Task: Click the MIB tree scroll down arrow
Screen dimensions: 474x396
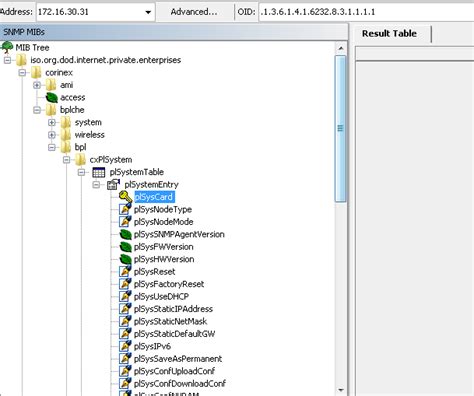Action: [x=341, y=390]
